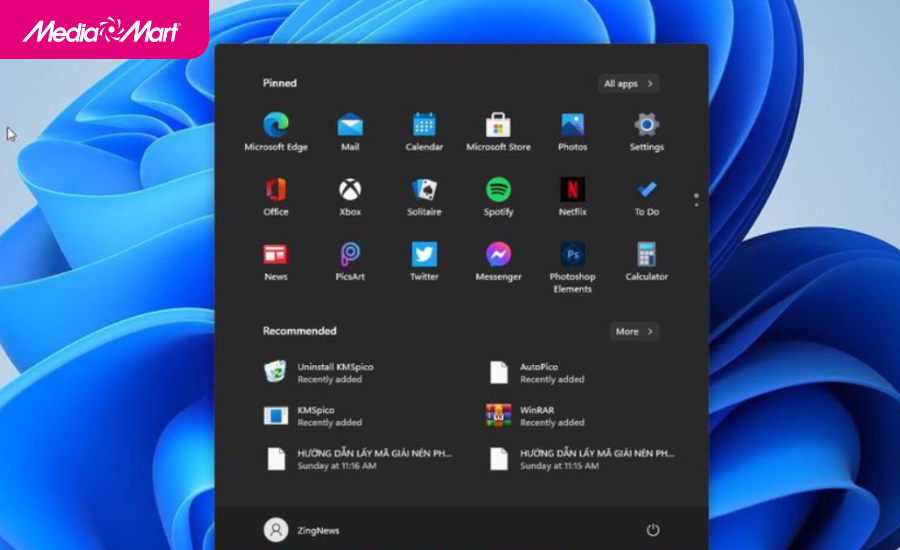This screenshot has width=900, height=550.
Task: Click the MediaMart logo
Action: point(102,30)
